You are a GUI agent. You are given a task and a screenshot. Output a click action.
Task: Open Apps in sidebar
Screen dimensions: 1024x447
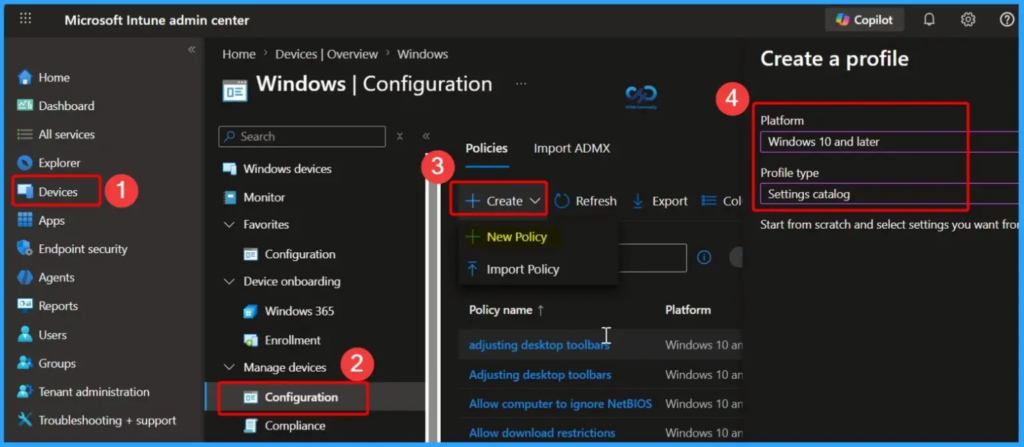(41, 220)
